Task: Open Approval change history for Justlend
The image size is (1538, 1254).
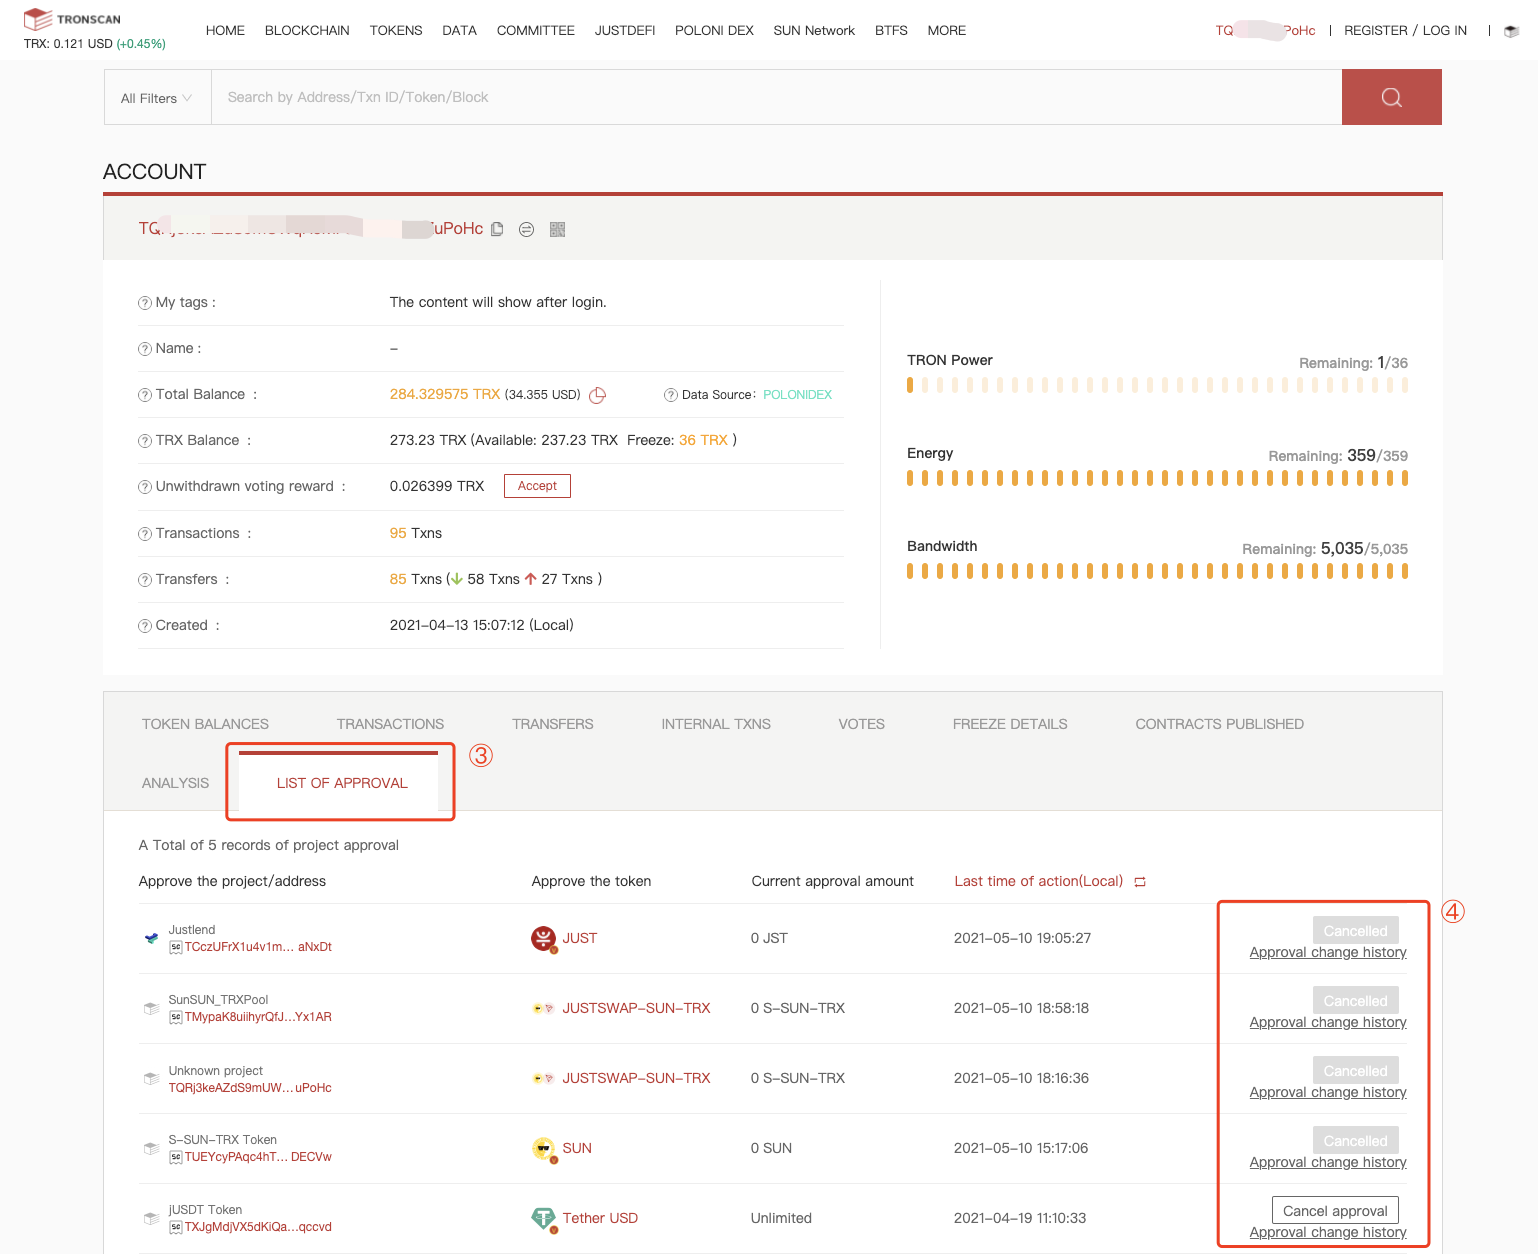Action: click(1328, 952)
